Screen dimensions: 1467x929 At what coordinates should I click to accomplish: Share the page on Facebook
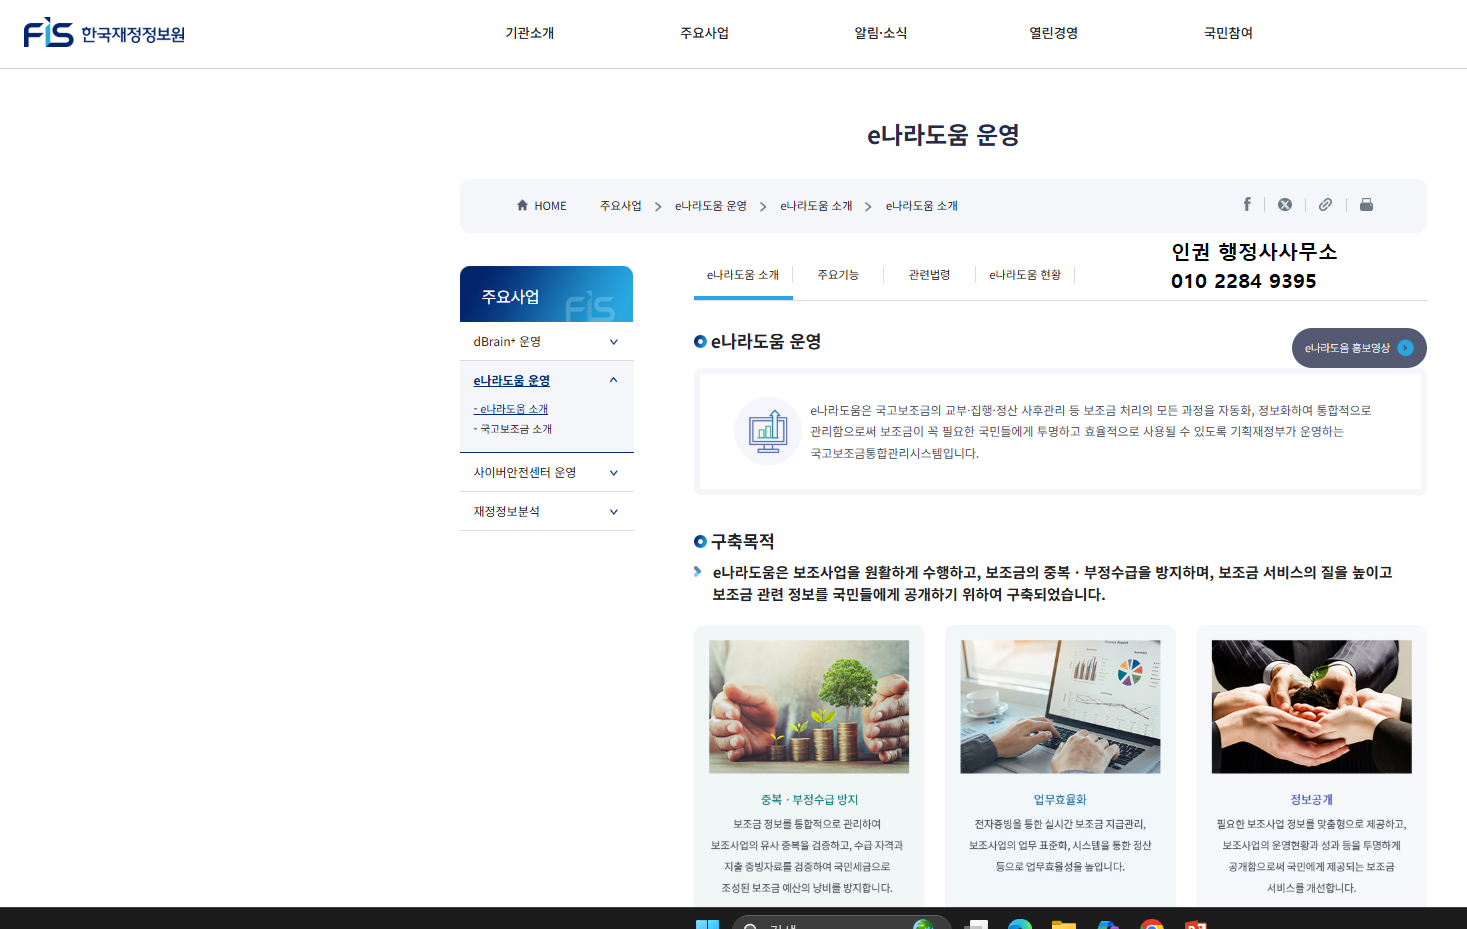1247,204
